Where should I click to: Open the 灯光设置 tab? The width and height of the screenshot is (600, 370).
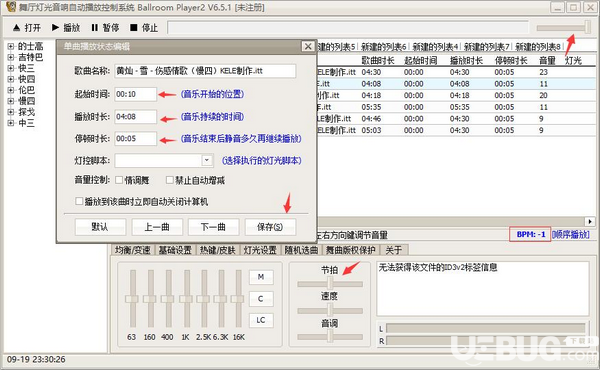pyautogui.click(x=260, y=250)
